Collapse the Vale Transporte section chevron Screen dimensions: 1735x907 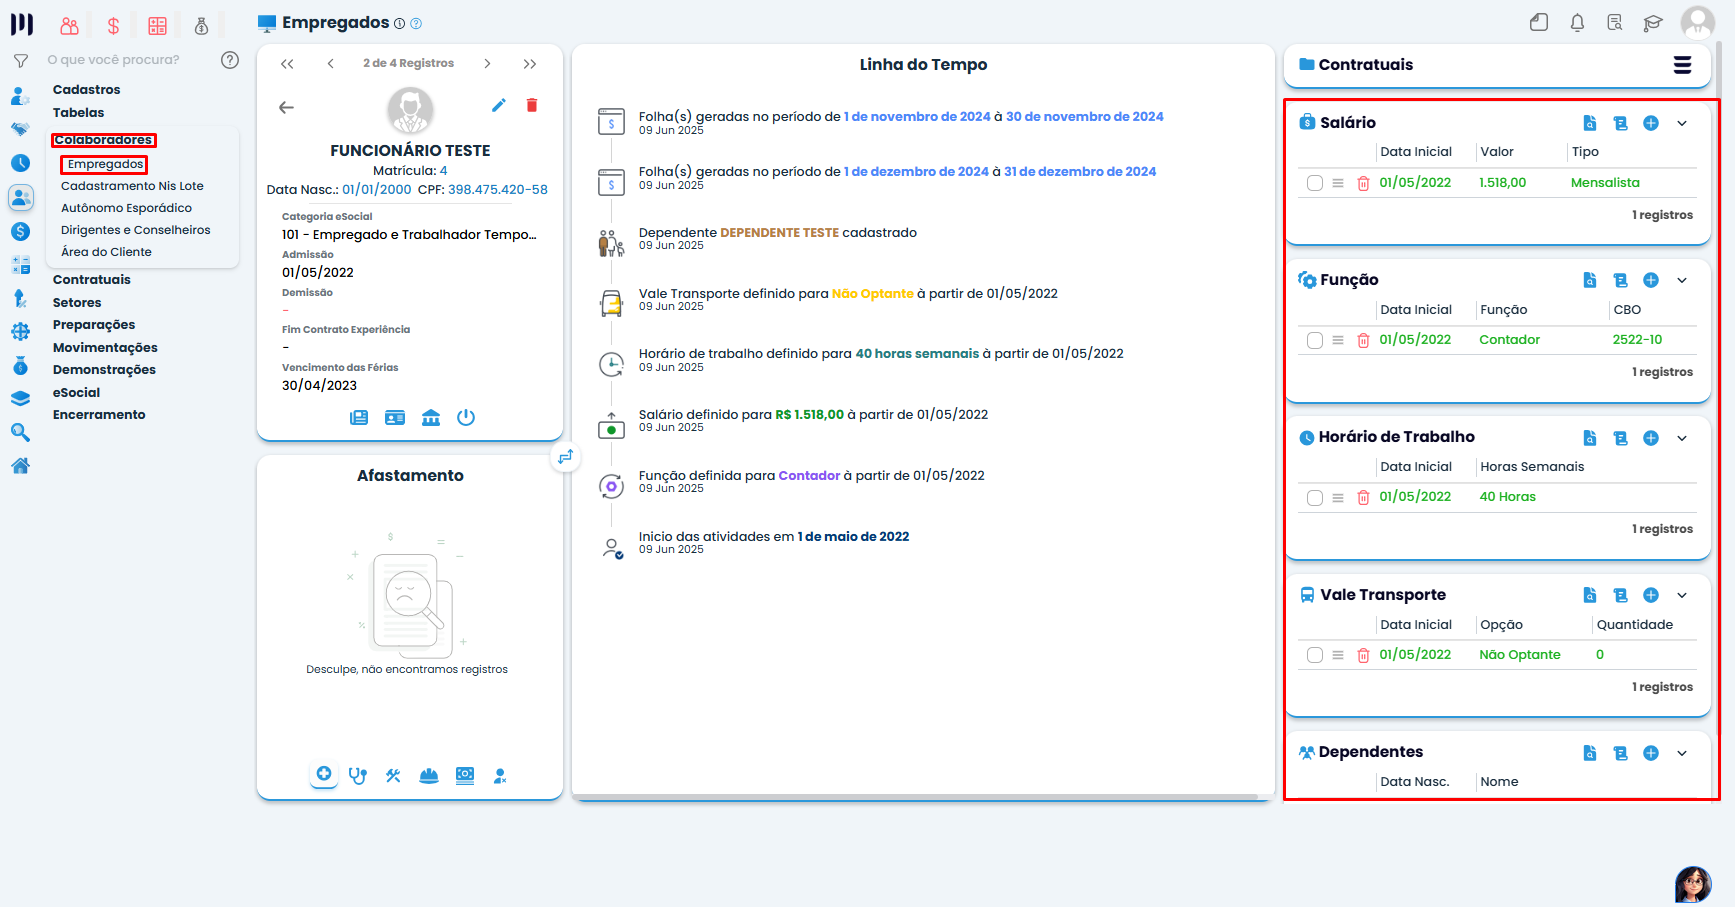click(1682, 595)
